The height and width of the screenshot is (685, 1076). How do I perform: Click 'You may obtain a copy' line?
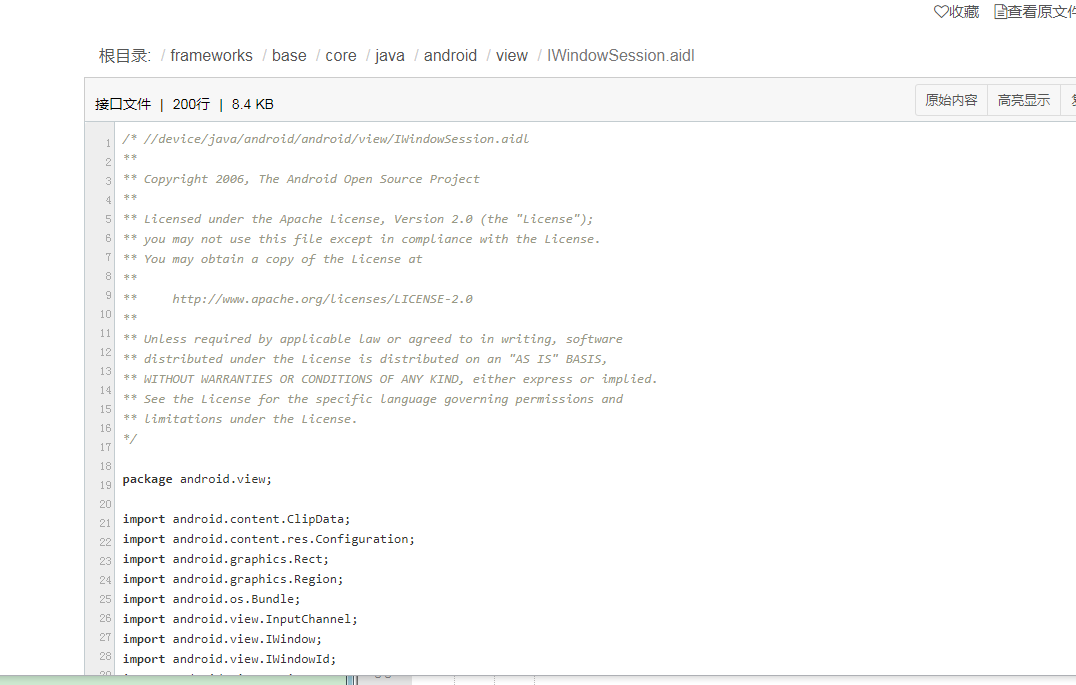[x=272, y=259]
